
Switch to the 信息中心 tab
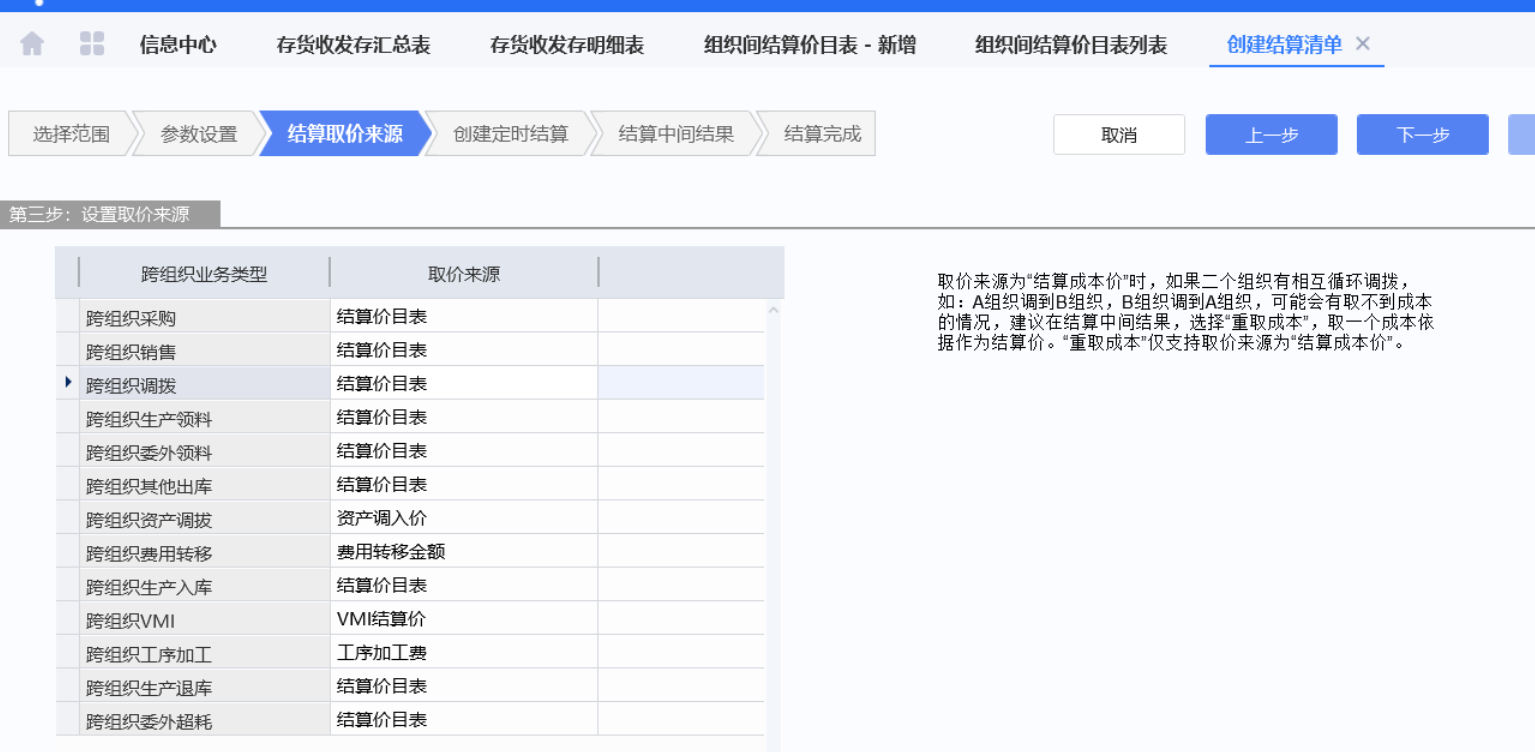point(178,45)
